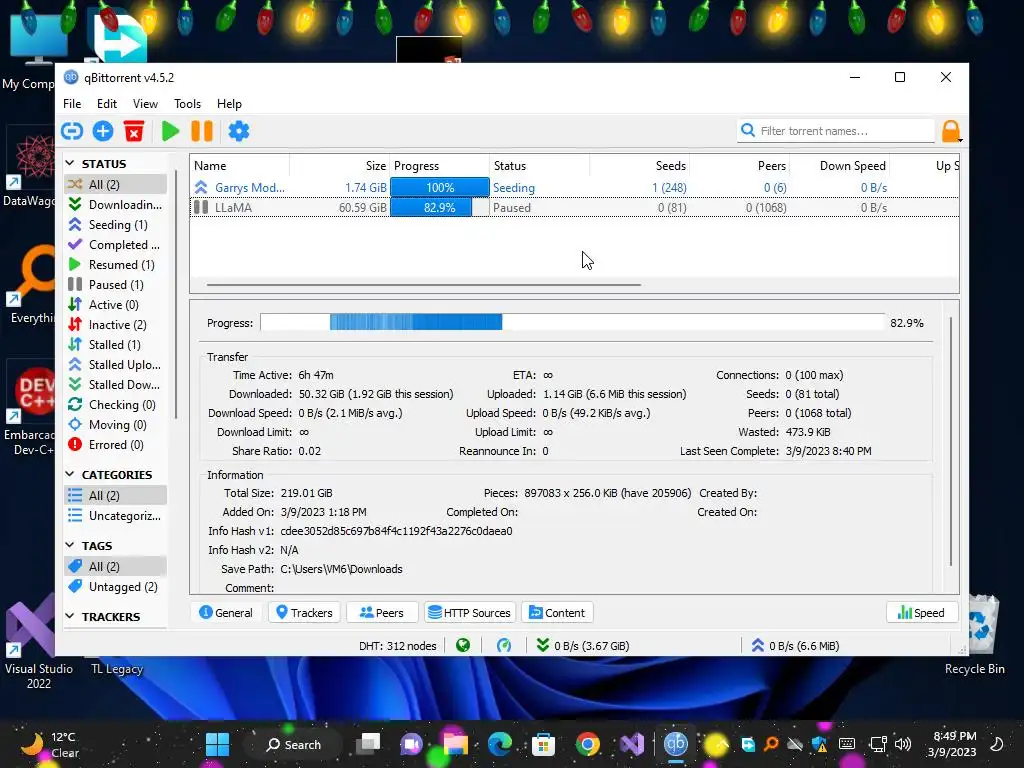
Task: Resume torrents with the green play icon
Action: click(x=170, y=131)
